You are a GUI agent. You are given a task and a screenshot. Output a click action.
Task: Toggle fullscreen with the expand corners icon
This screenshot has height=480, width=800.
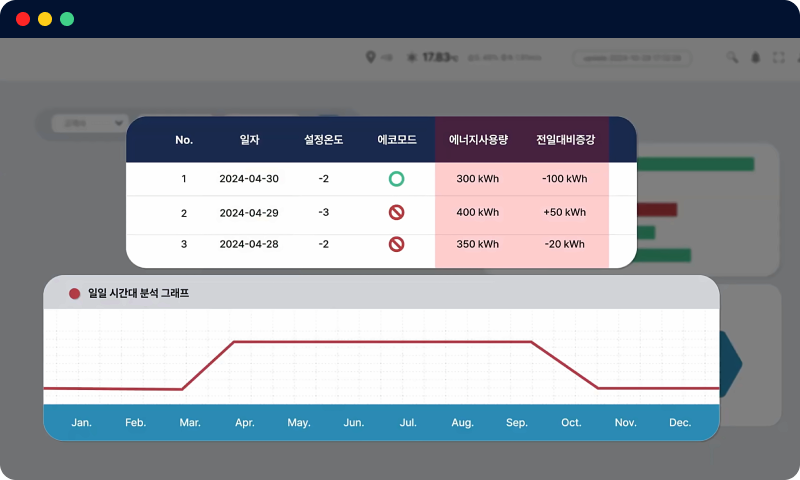click(x=779, y=57)
